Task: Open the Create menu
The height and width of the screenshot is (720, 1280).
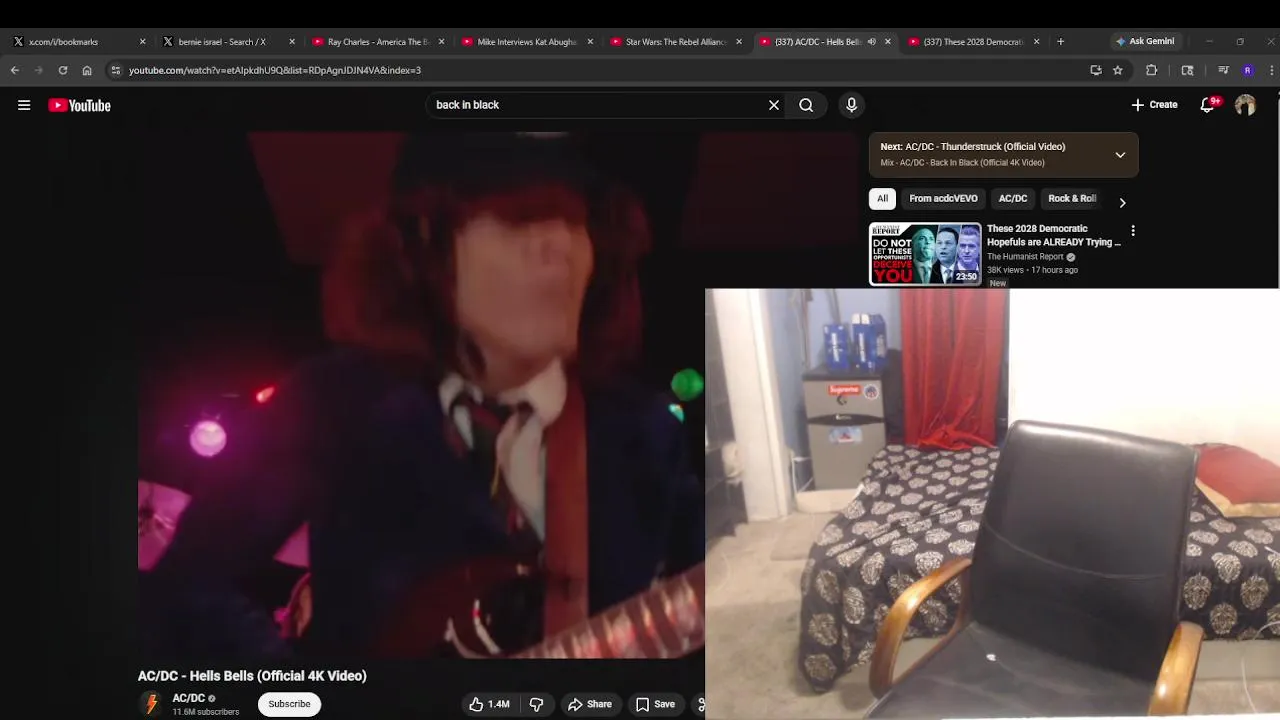Action: 1155,105
